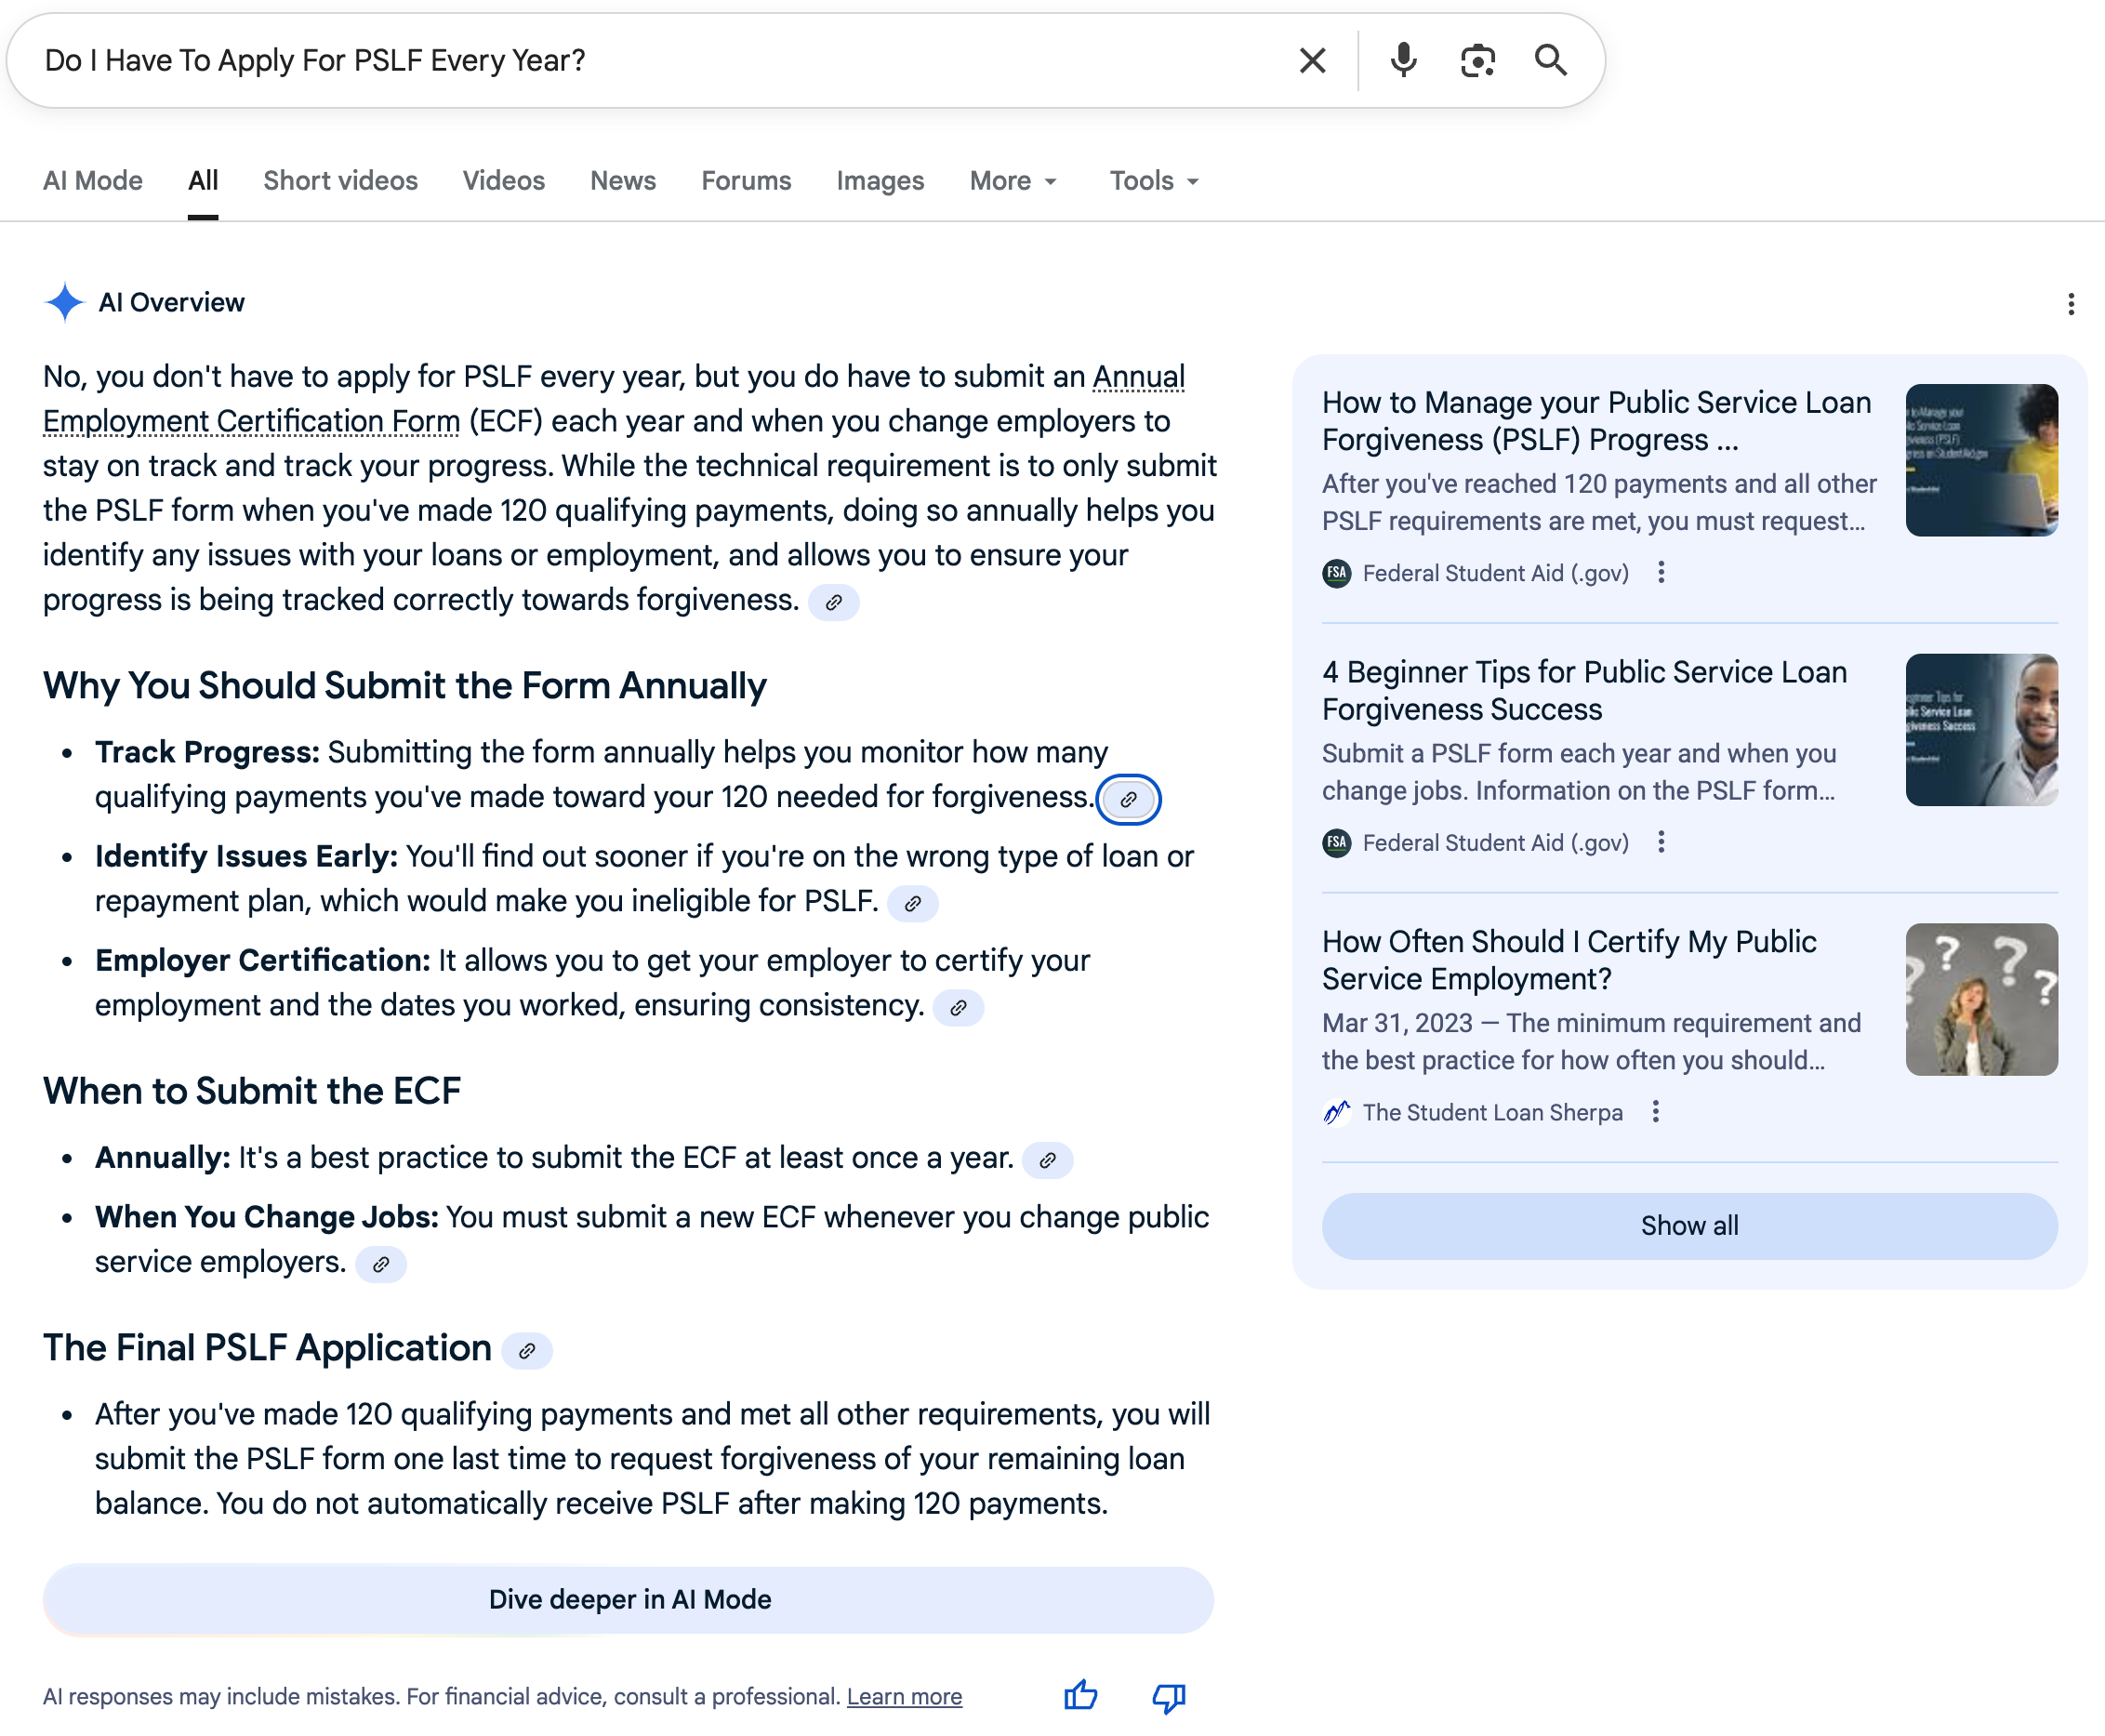The width and height of the screenshot is (2105, 1736).
Task: Open options for Student Loan Sherpa result
Action: tap(1656, 1112)
